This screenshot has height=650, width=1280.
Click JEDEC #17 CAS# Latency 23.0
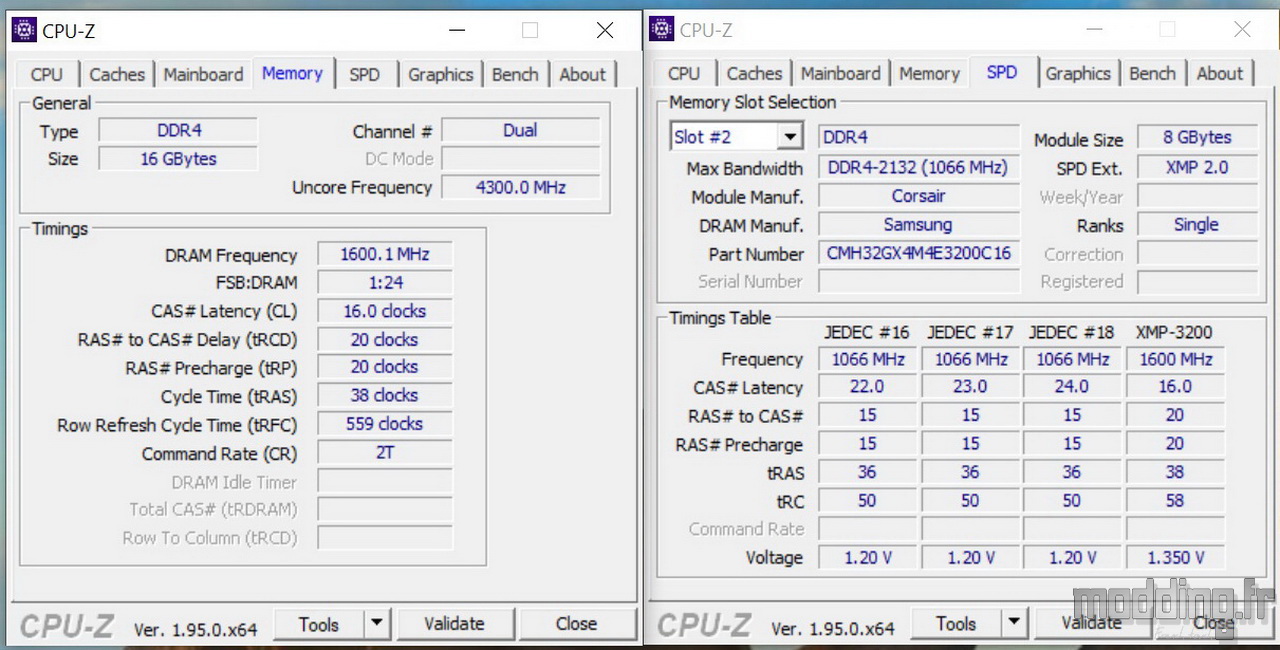click(970, 387)
